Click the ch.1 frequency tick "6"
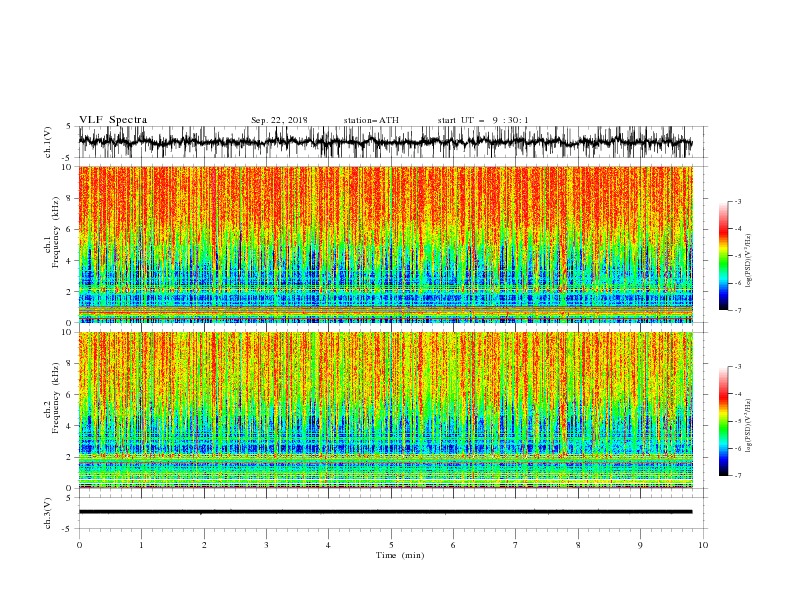This screenshot has width=792, height=612. (69, 229)
